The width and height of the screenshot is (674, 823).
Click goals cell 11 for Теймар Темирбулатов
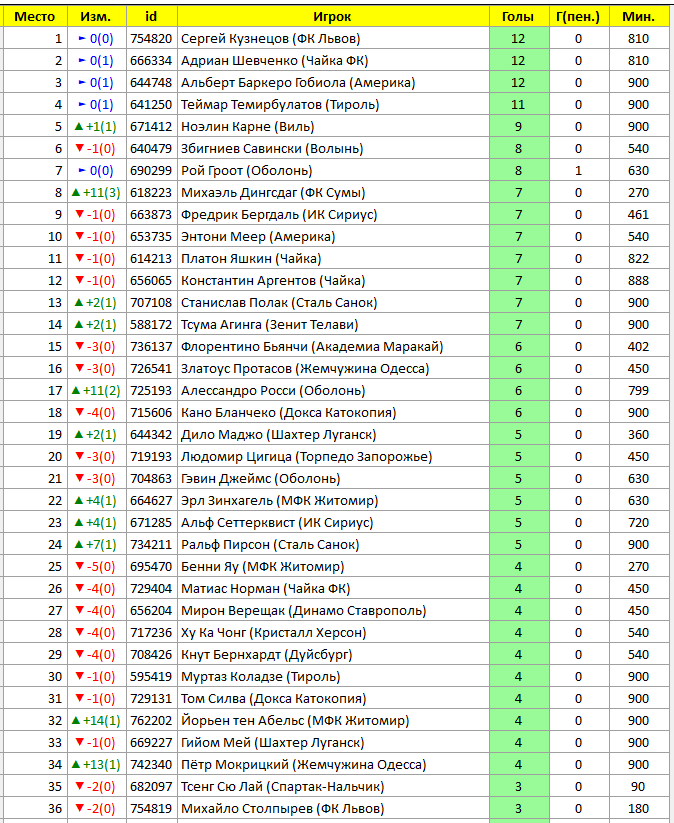tap(519, 105)
